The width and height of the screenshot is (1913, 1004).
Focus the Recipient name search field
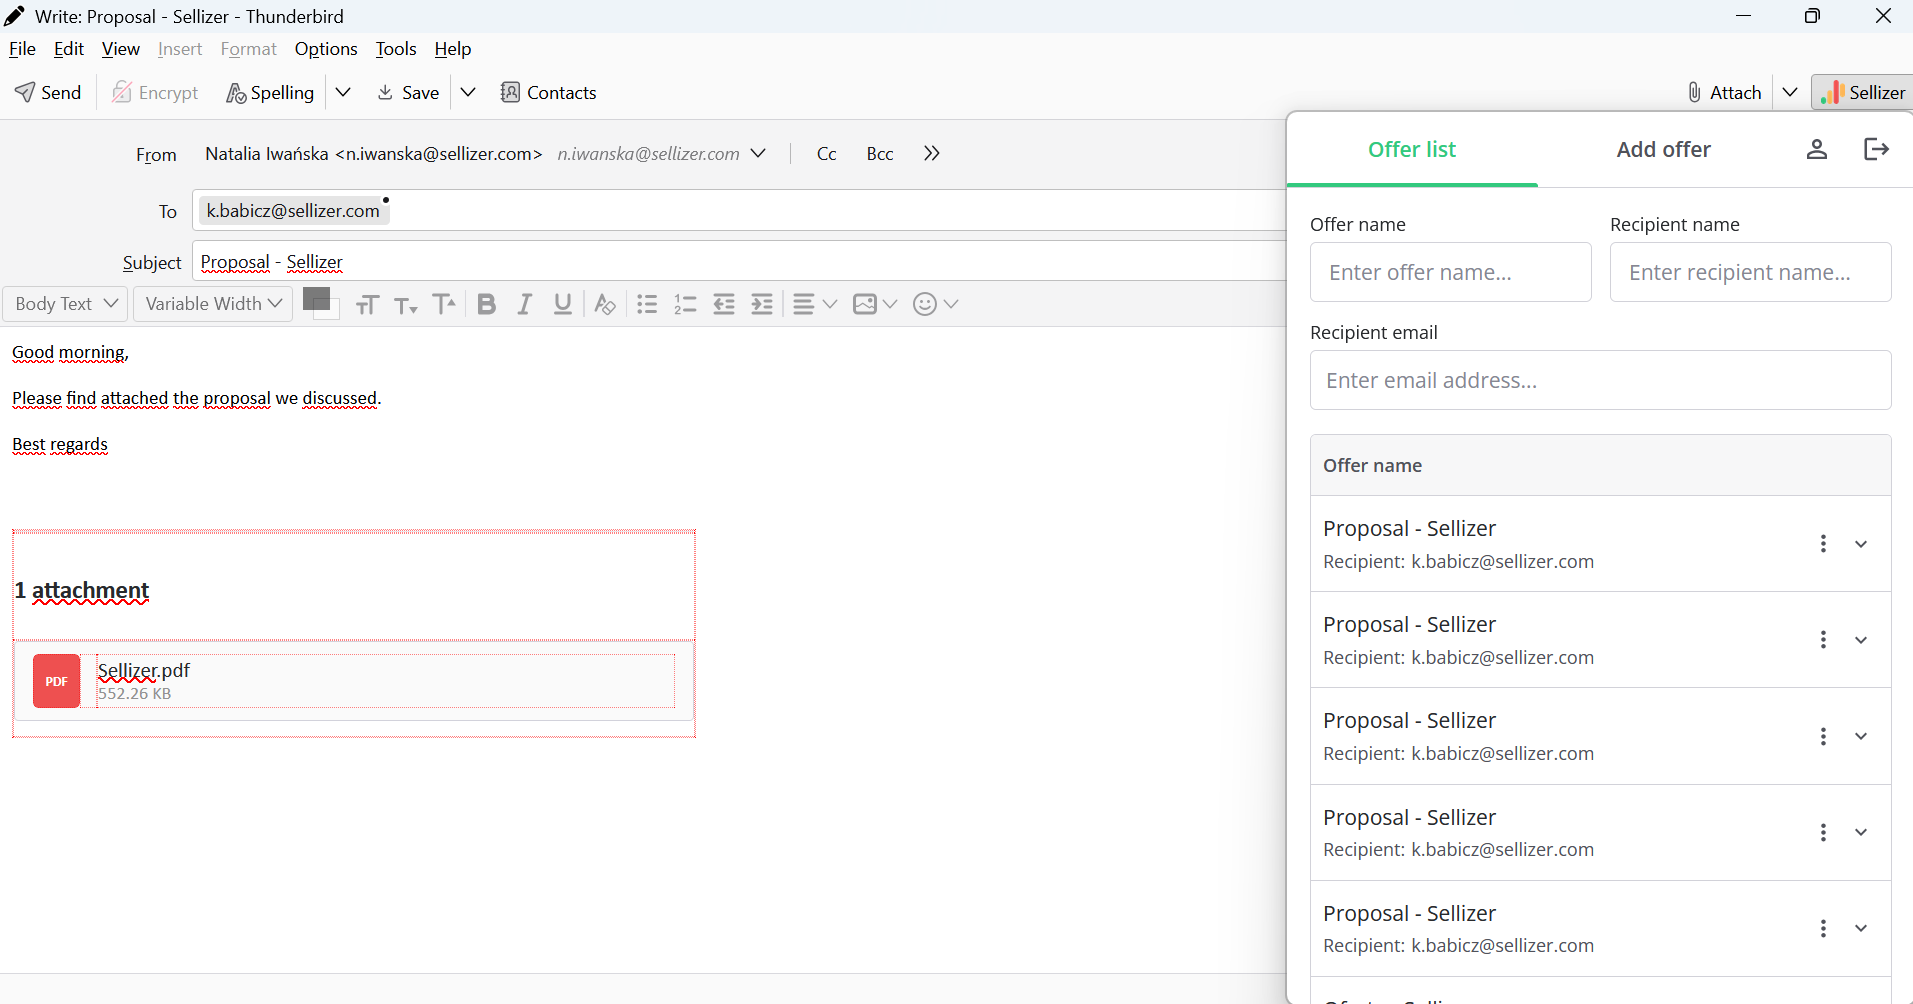[1750, 272]
